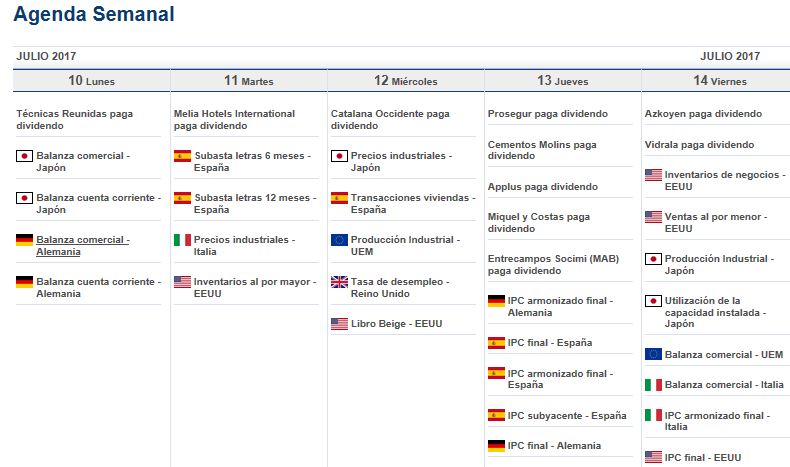790x467 pixels.
Task: Select the 13 Jueves day header
Action: [563, 81]
